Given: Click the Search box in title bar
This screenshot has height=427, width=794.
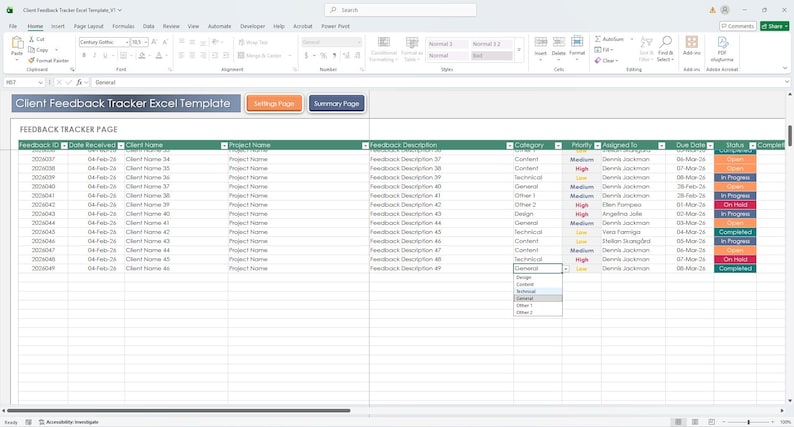Looking at the screenshot, I should tap(400, 10).
